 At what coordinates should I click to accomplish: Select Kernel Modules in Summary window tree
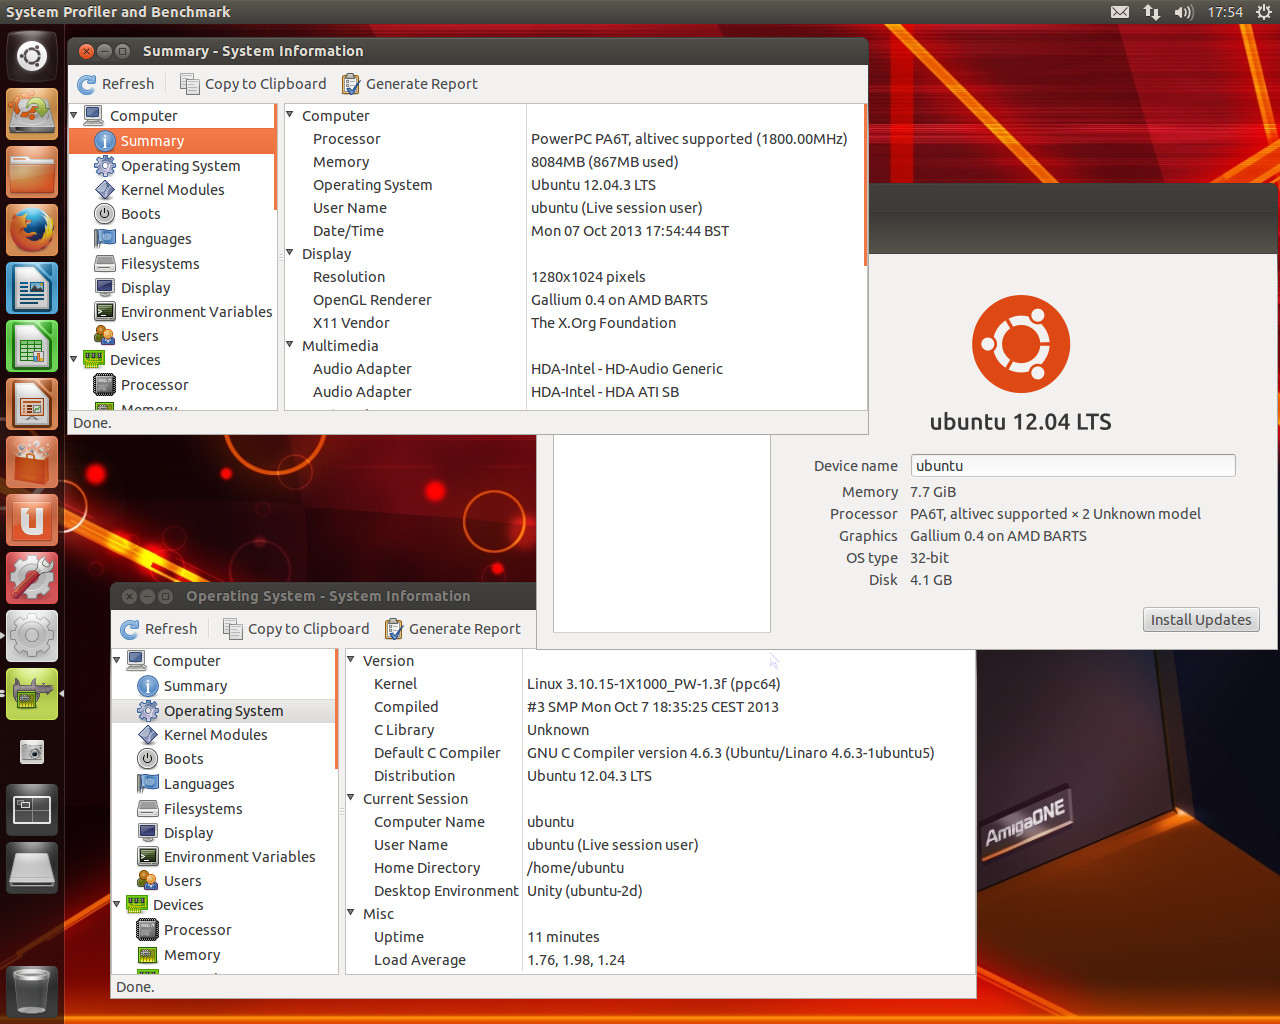pyautogui.click(x=172, y=190)
